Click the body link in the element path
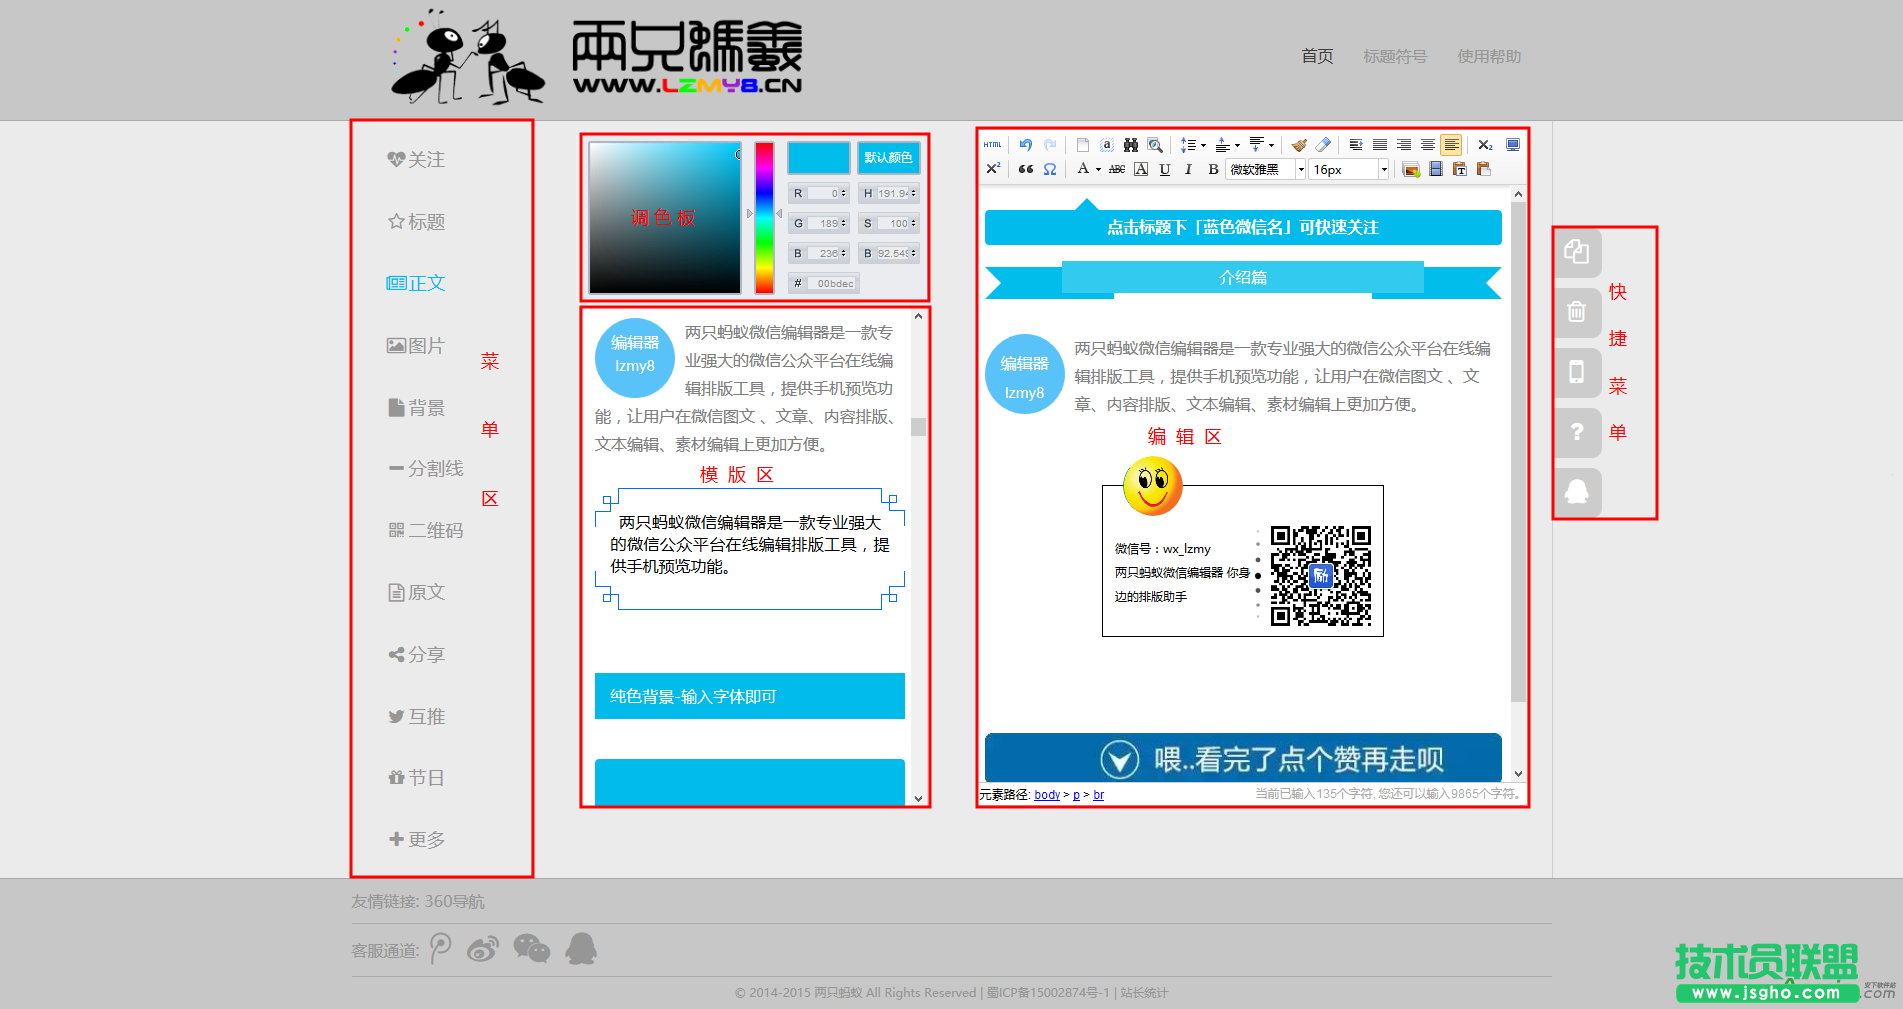Viewport: 1903px width, 1009px height. pyautogui.click(x=1046, y=794)
